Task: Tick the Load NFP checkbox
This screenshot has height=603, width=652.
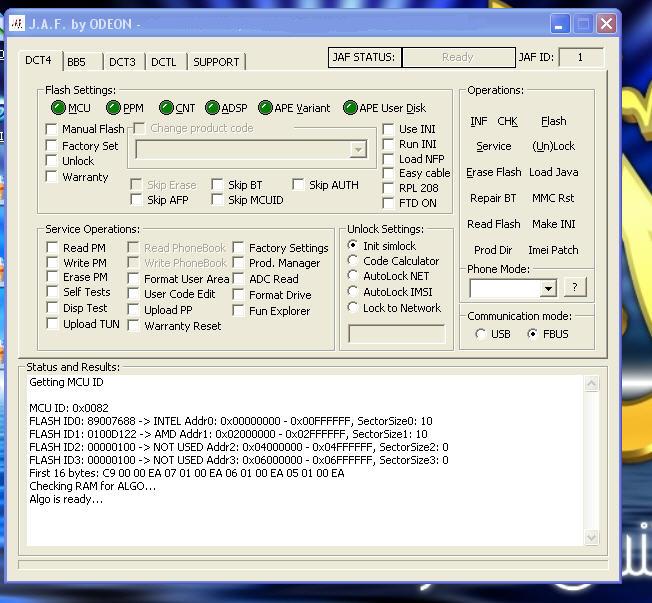Action: click(x=388, y=159)
